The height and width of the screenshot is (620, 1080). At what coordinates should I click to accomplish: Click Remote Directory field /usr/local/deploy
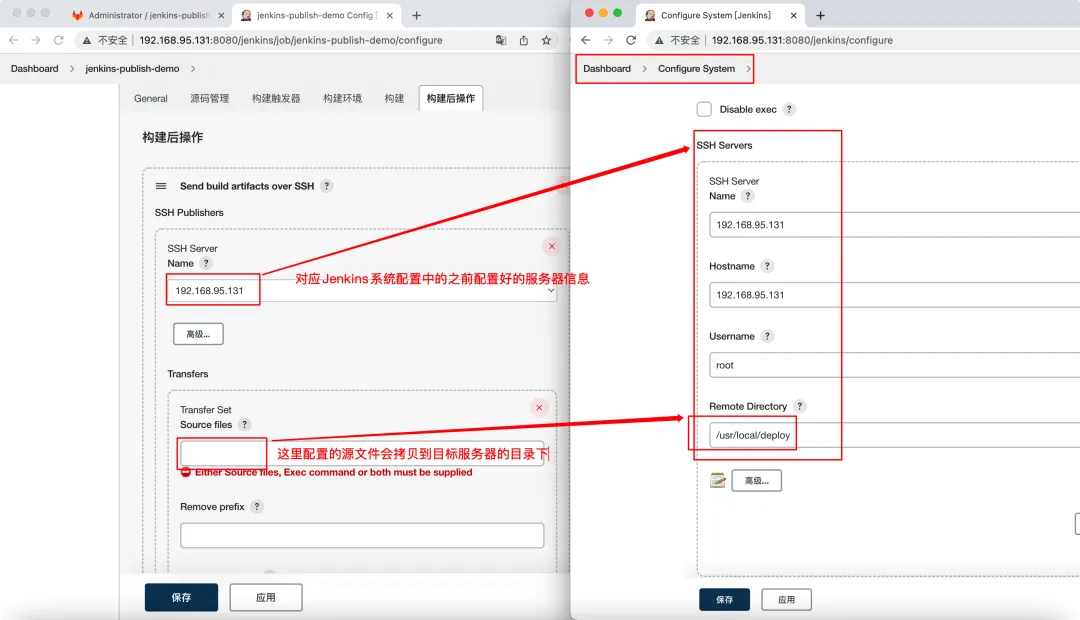(x=894, y=435)
